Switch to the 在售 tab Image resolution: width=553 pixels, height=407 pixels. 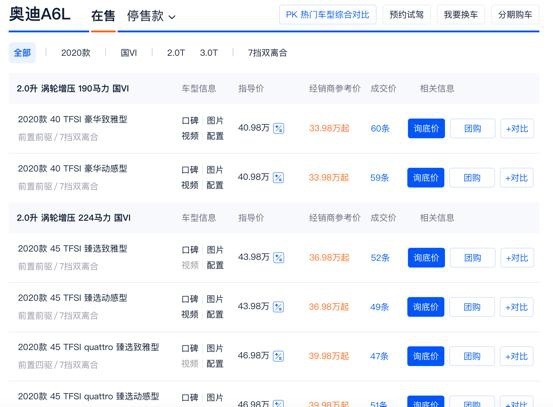tap(103, 16)
